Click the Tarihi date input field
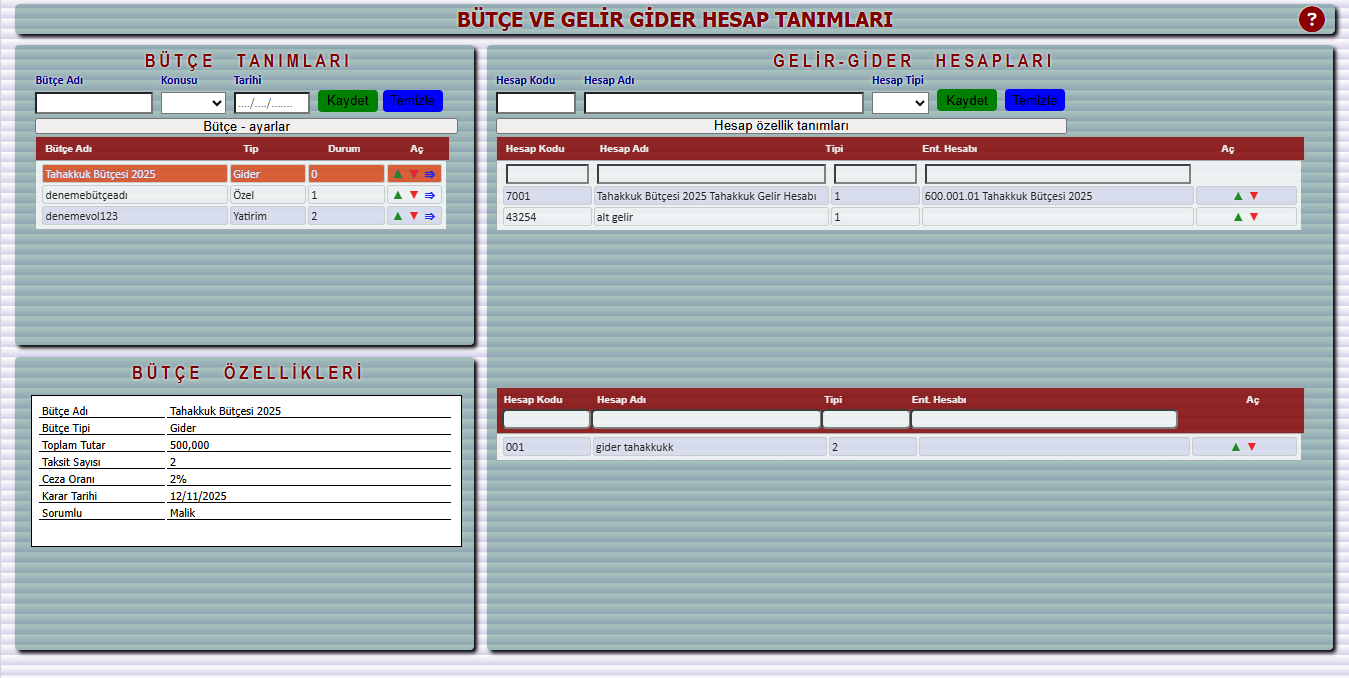The width and height of the screenshot is (1349, 678). [272, 103]
